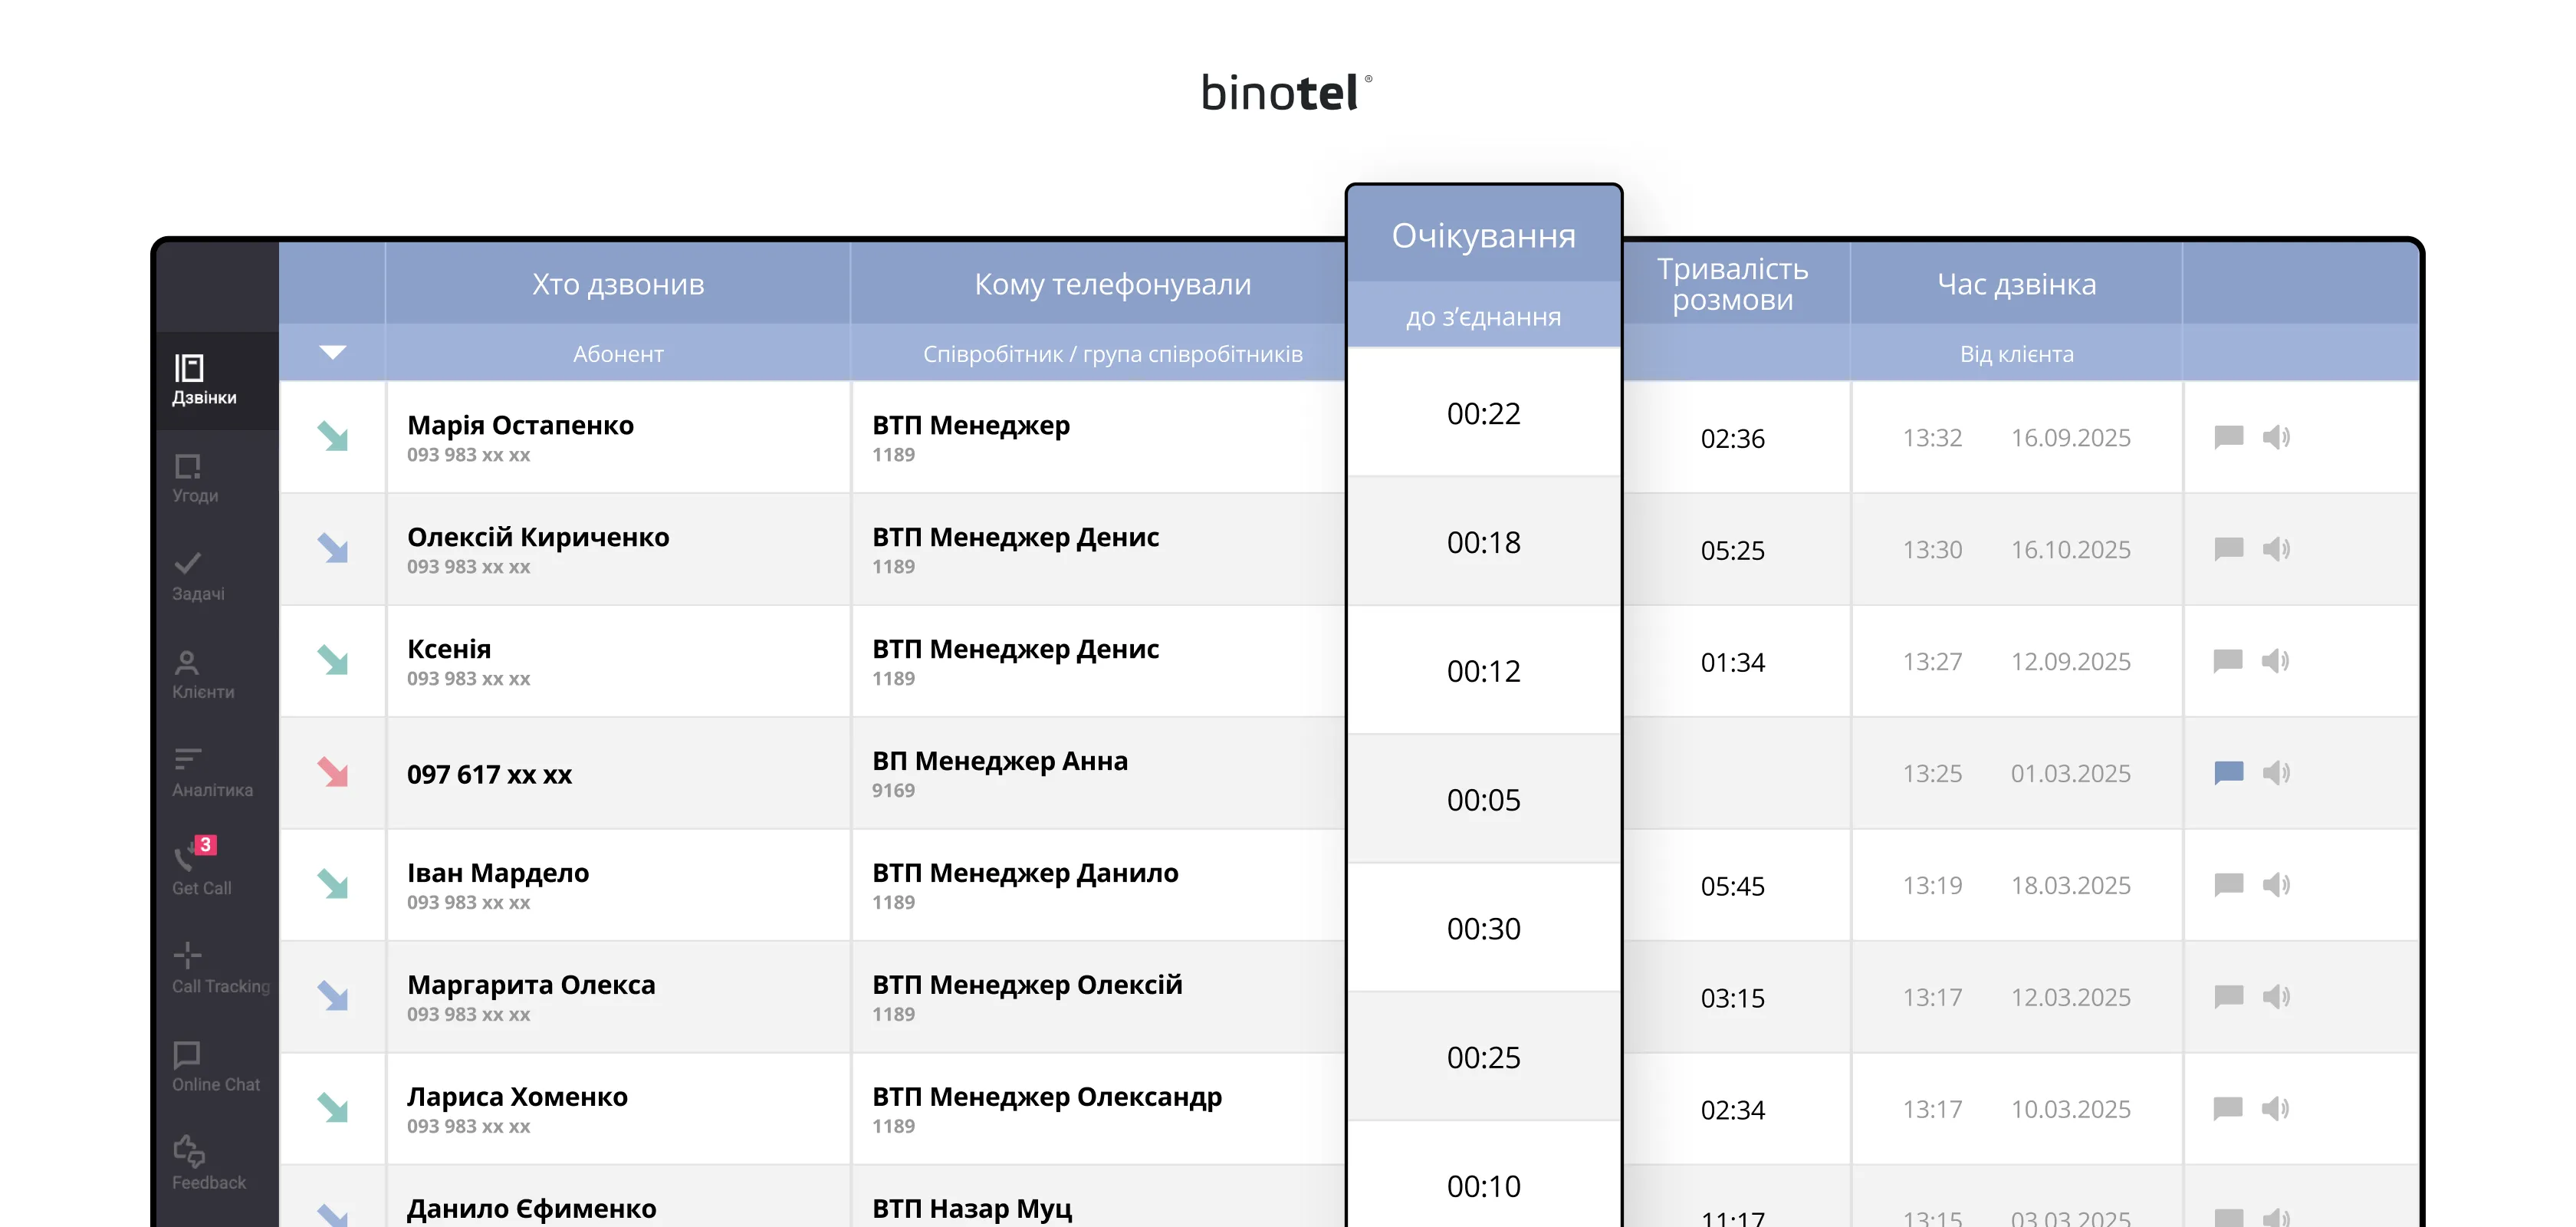Open caller Марія Остапенко
The width and height of the screenshot is (2576, 1227).
coord(520,426)
